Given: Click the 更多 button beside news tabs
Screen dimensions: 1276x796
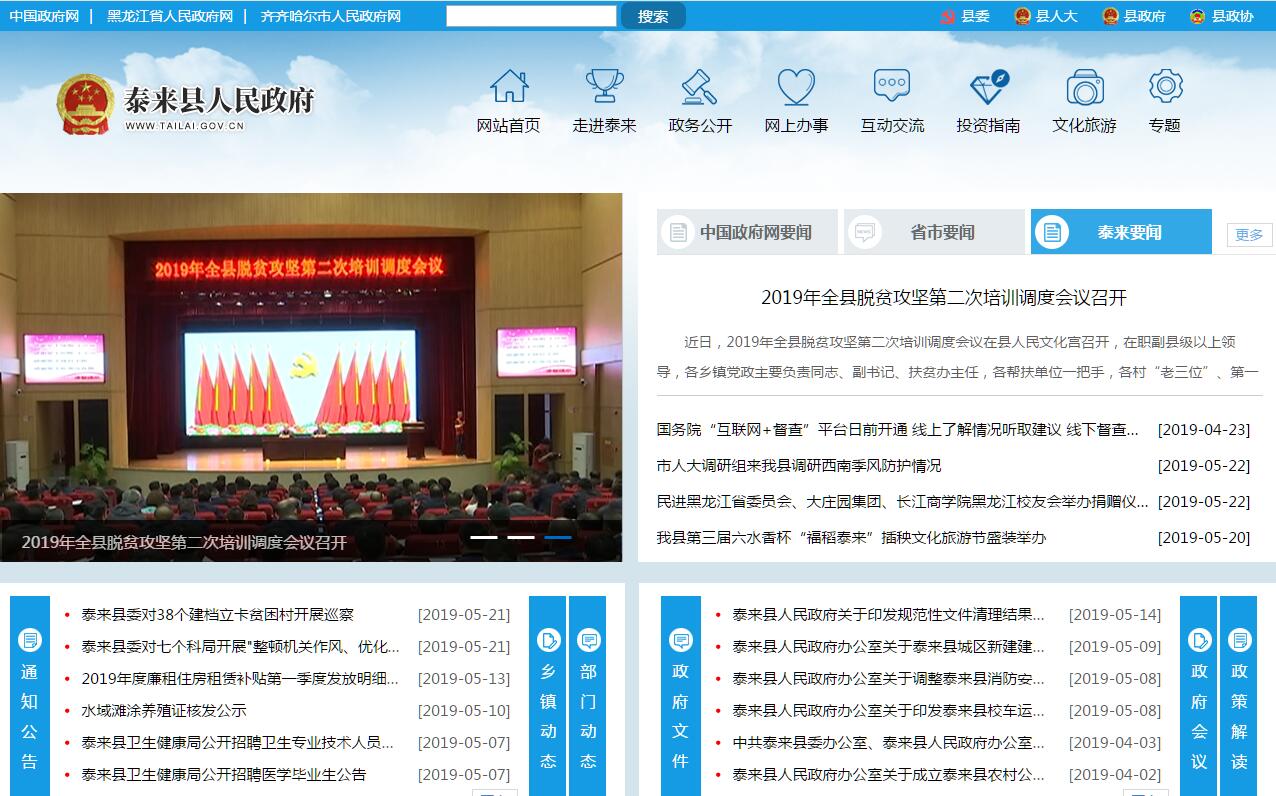Looking at the screenshot, I should pos(1249,235).
